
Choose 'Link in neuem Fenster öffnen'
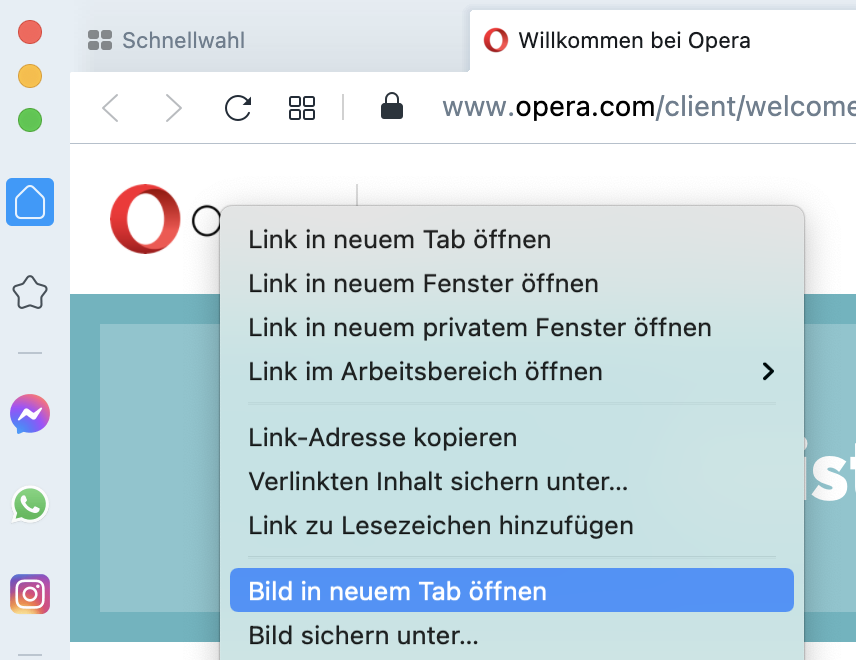[423, 284]
